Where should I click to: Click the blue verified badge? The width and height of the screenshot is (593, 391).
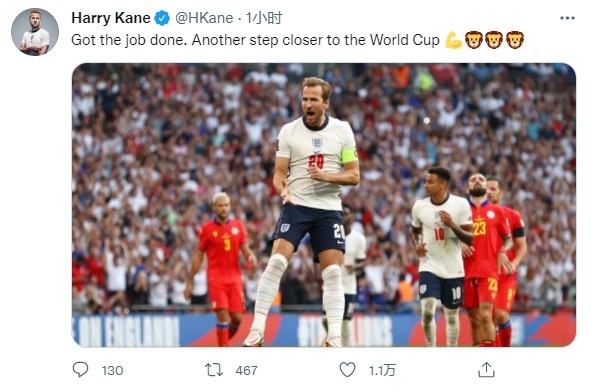click(162, 18)
